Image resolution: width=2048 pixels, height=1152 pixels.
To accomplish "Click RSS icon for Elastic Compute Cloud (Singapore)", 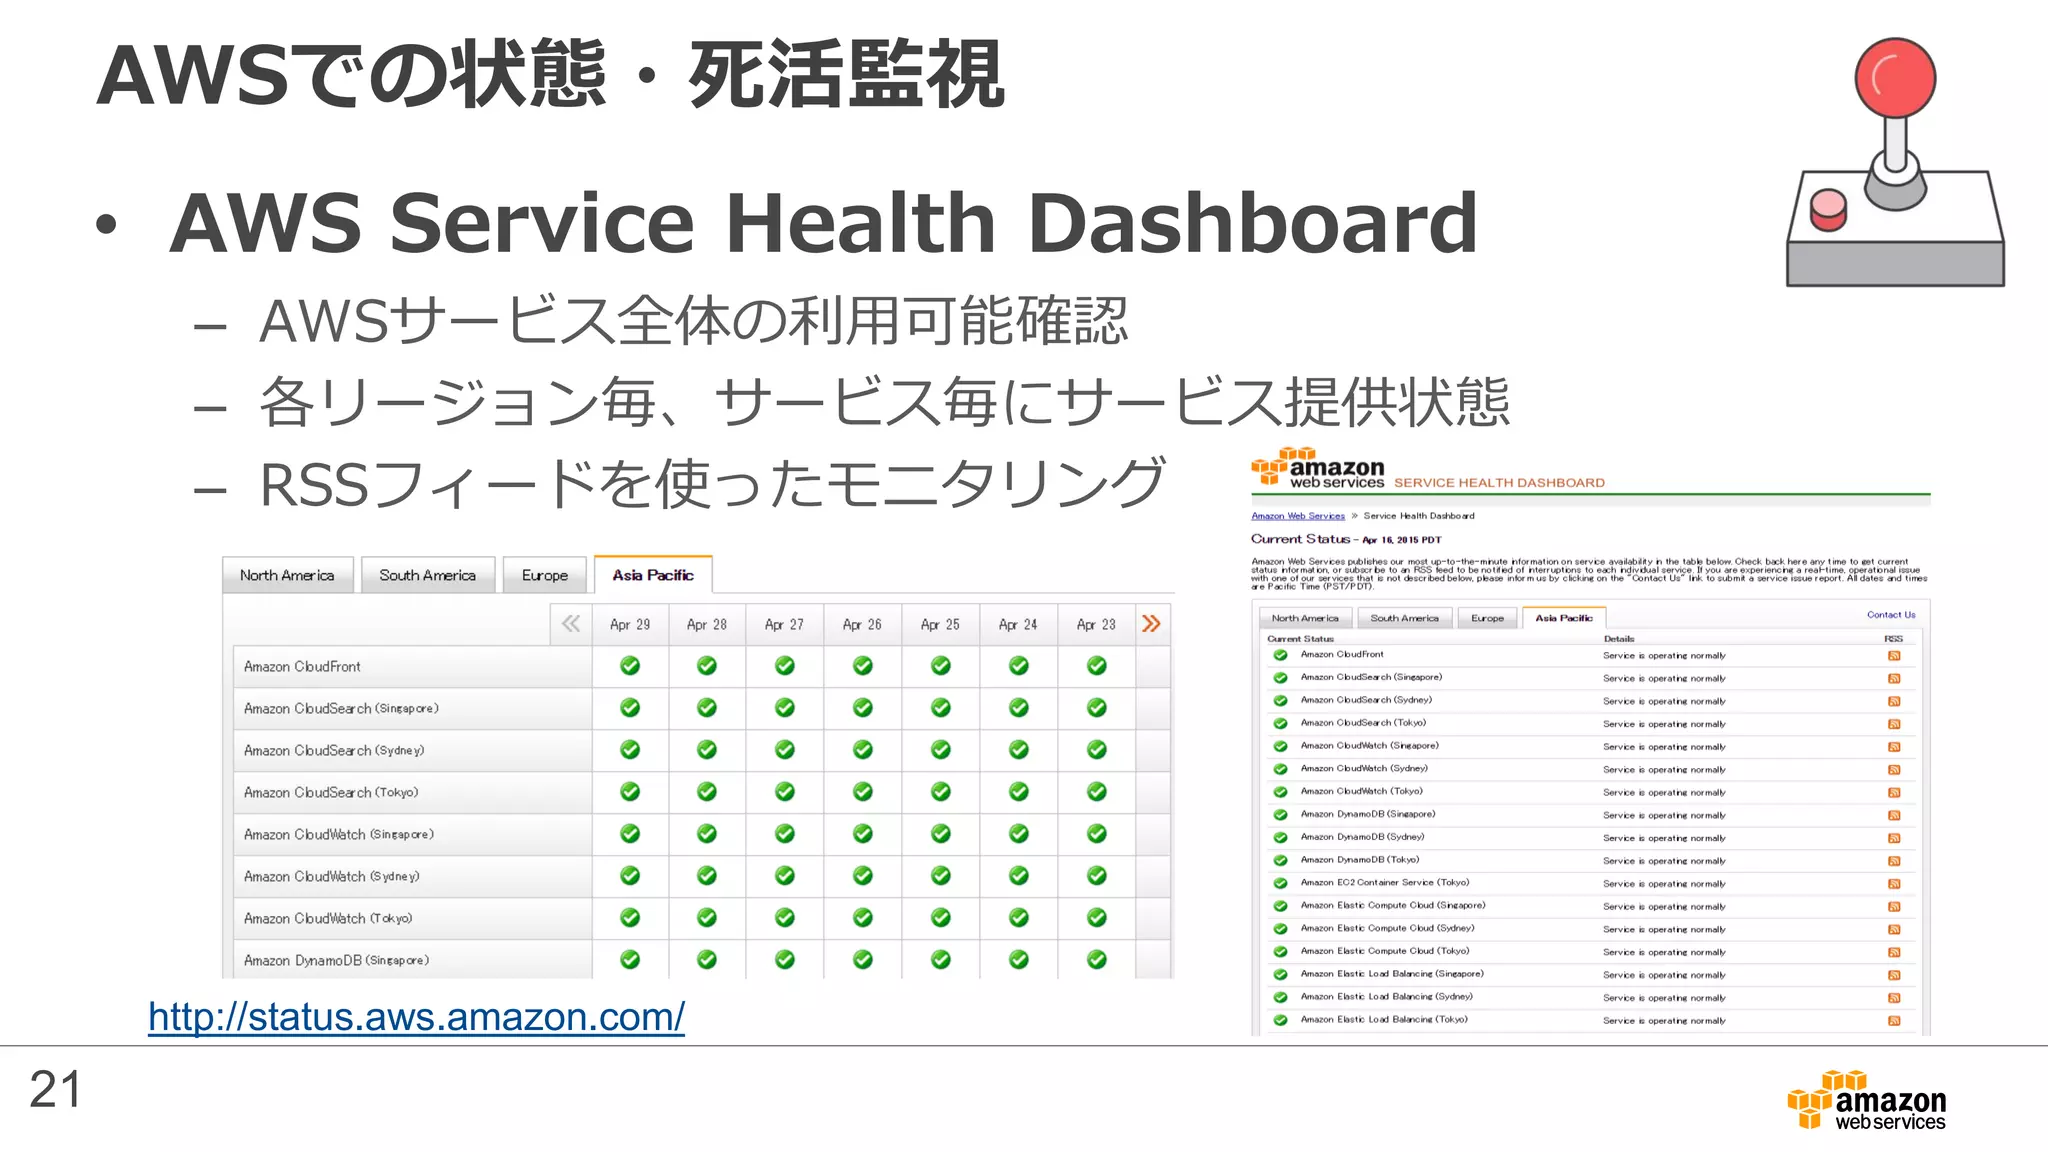I will pyautogui.click(x=1894, y=907).
